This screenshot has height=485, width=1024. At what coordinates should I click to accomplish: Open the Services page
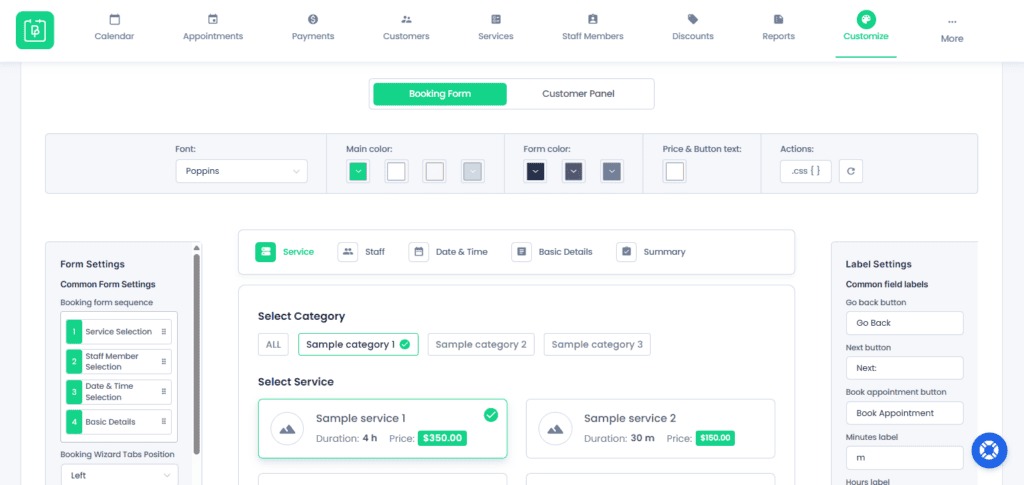tap(496, 28)
